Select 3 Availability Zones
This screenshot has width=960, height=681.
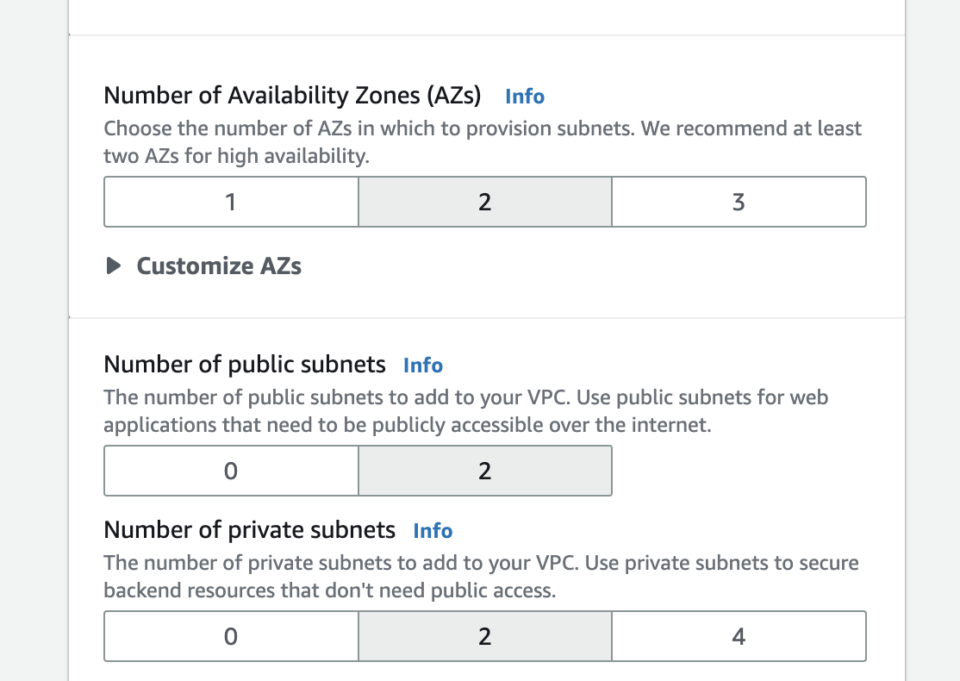pyautogui.click(x=738, y=201)
